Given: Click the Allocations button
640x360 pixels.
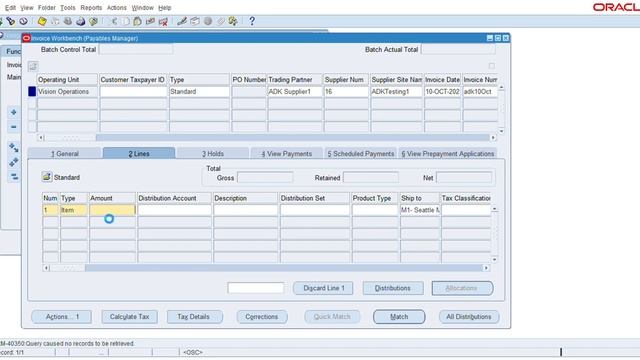Looking at the screenshot, I should click(462, 288).
